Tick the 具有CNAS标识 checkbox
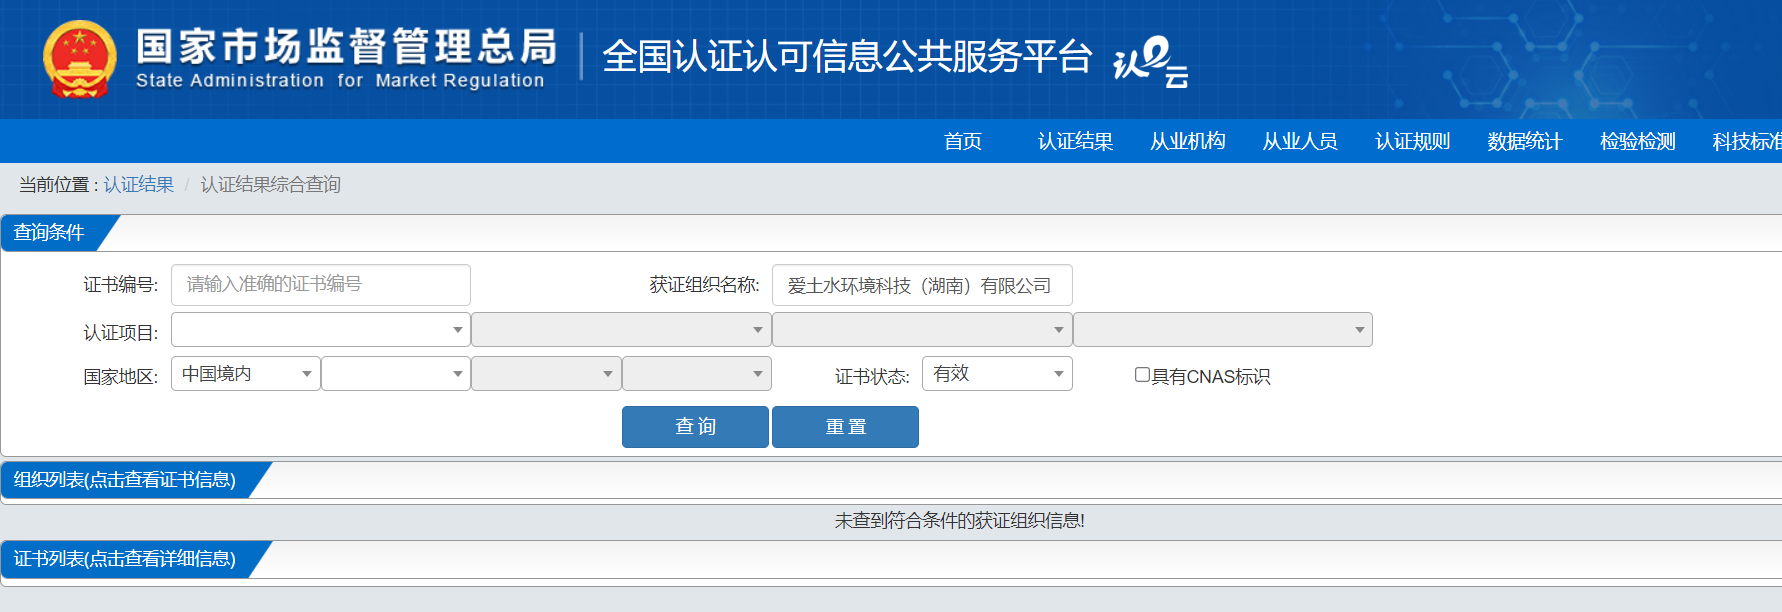1782x612 pixels. coord(1142,375)
